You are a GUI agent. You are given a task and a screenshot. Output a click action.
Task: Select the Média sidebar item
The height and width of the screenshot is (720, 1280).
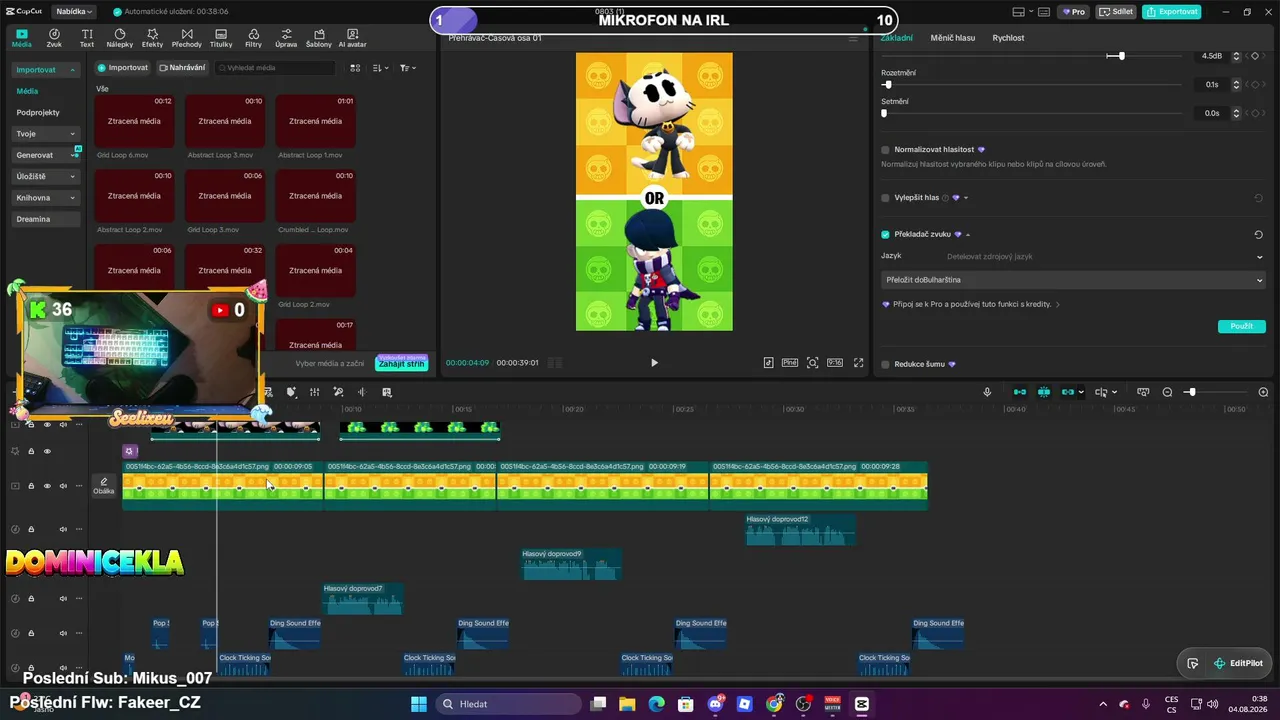click(x=27, y=91)
